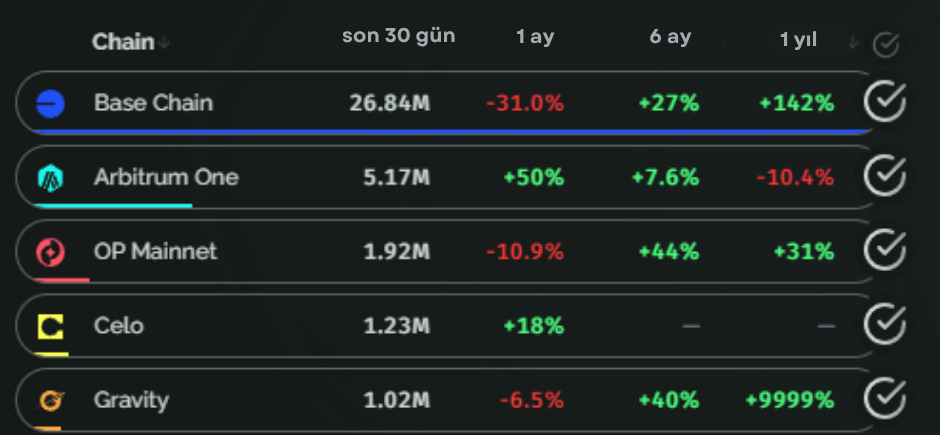
Task: Click the +7.6% value in Arbitrum One row
Action: click(x=665, y=177)
